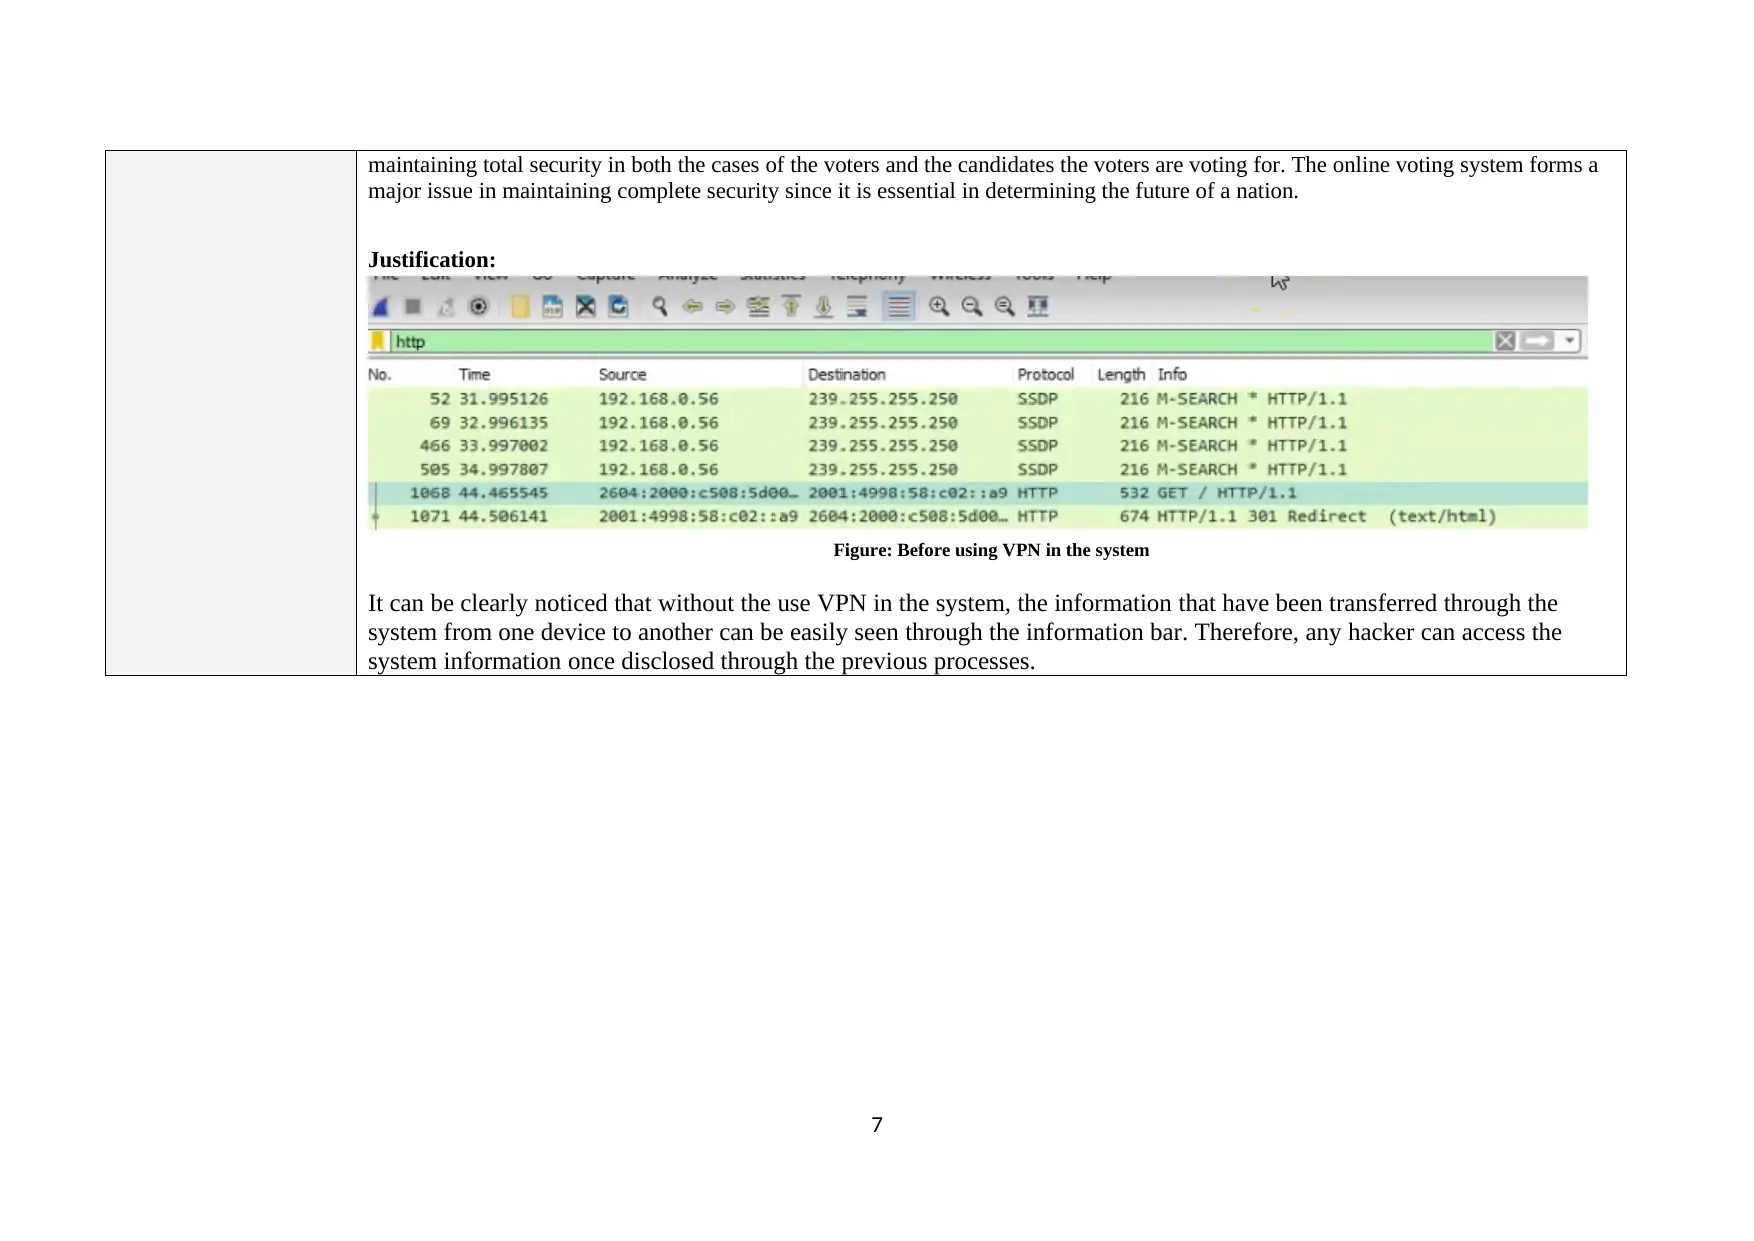Go back using the left arrow icon
This screenshot has width=1754, height=1241.
[692, 306]
